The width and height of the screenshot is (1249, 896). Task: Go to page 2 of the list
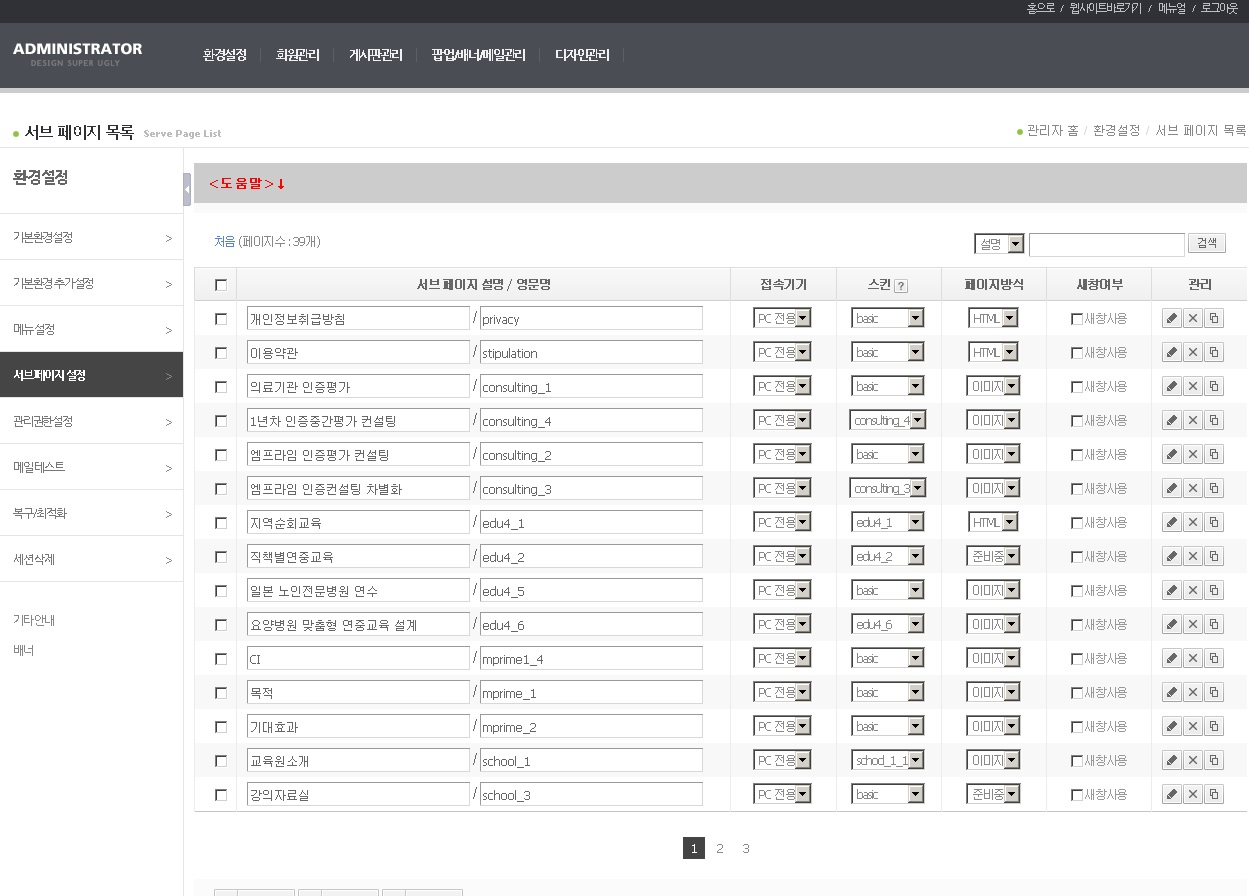point(719,849)
